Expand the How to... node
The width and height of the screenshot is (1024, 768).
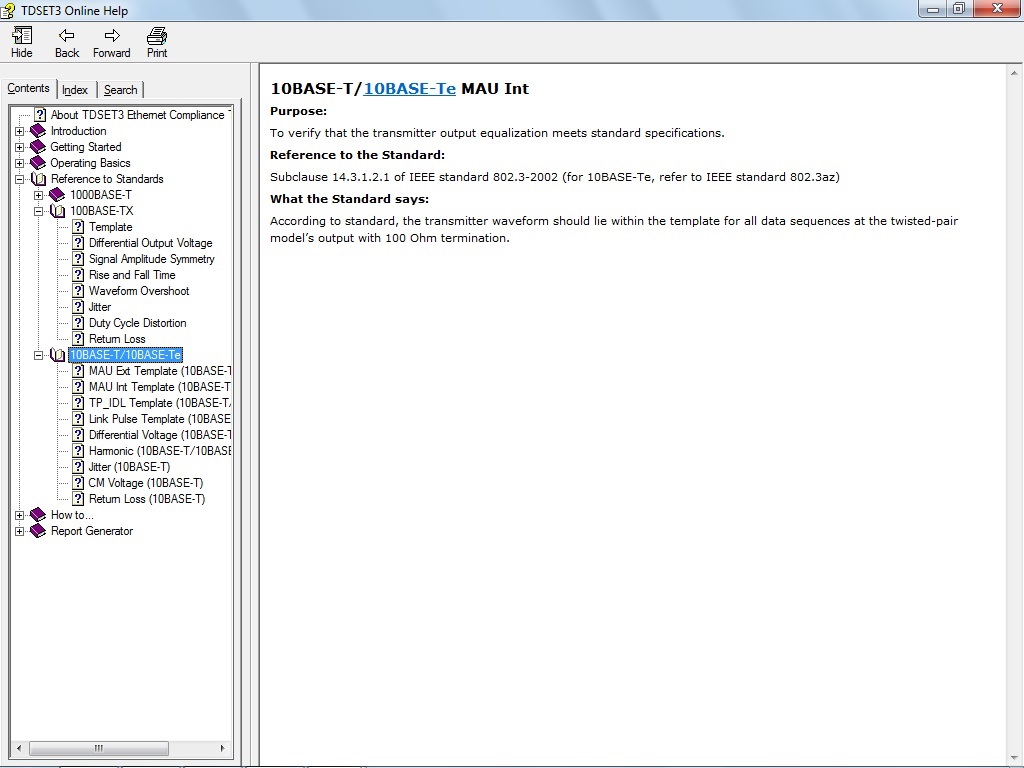click(x=20, y=515)
